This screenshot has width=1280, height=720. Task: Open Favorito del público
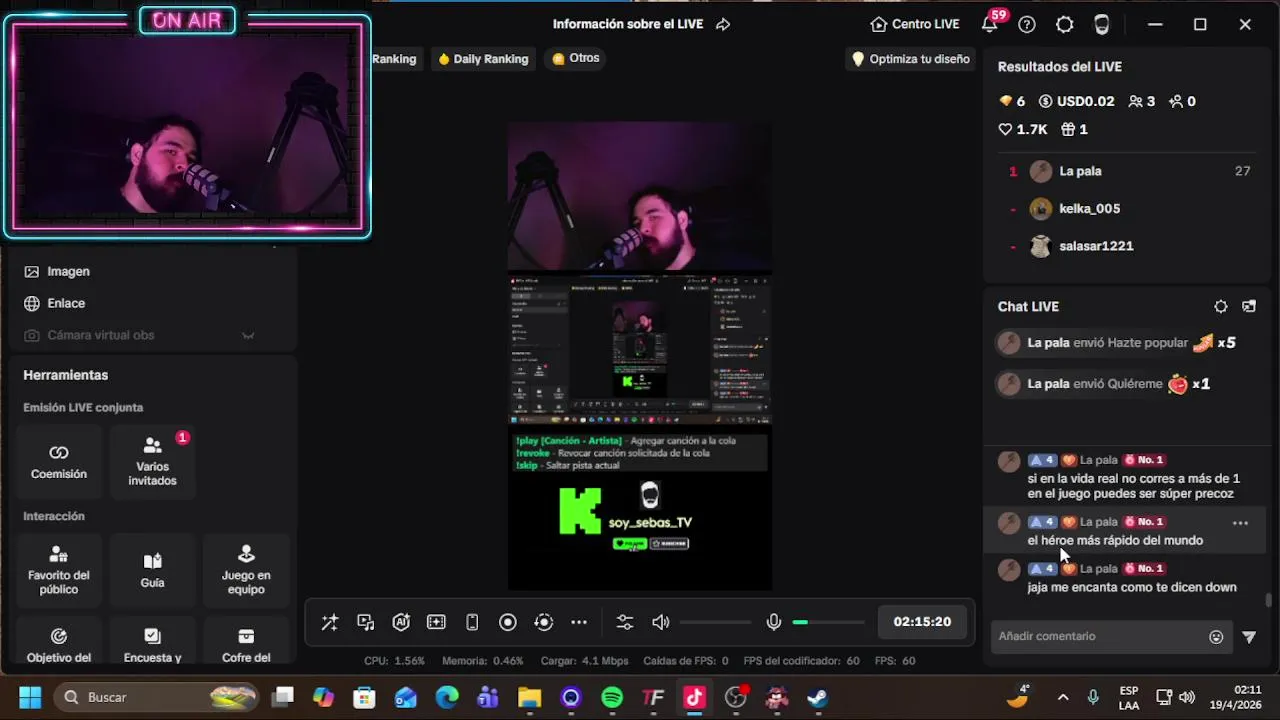[x=59, y=570]
